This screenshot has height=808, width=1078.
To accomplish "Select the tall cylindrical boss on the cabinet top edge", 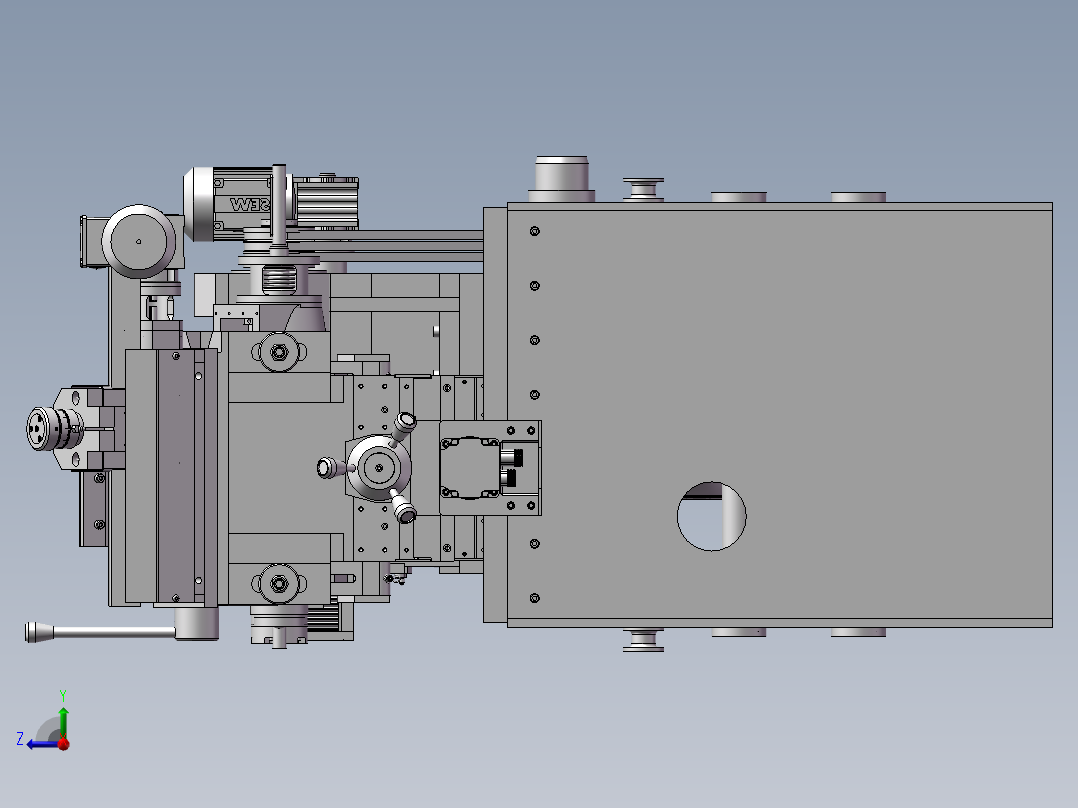I will [562, 178].
